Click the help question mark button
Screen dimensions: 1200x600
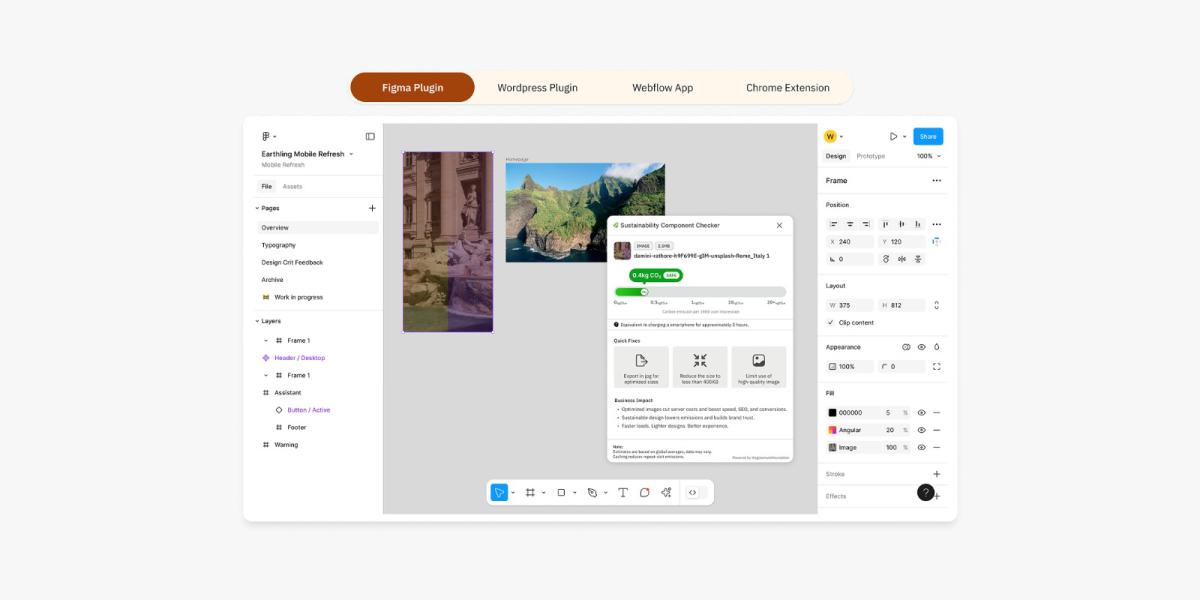tap(926, 492)
